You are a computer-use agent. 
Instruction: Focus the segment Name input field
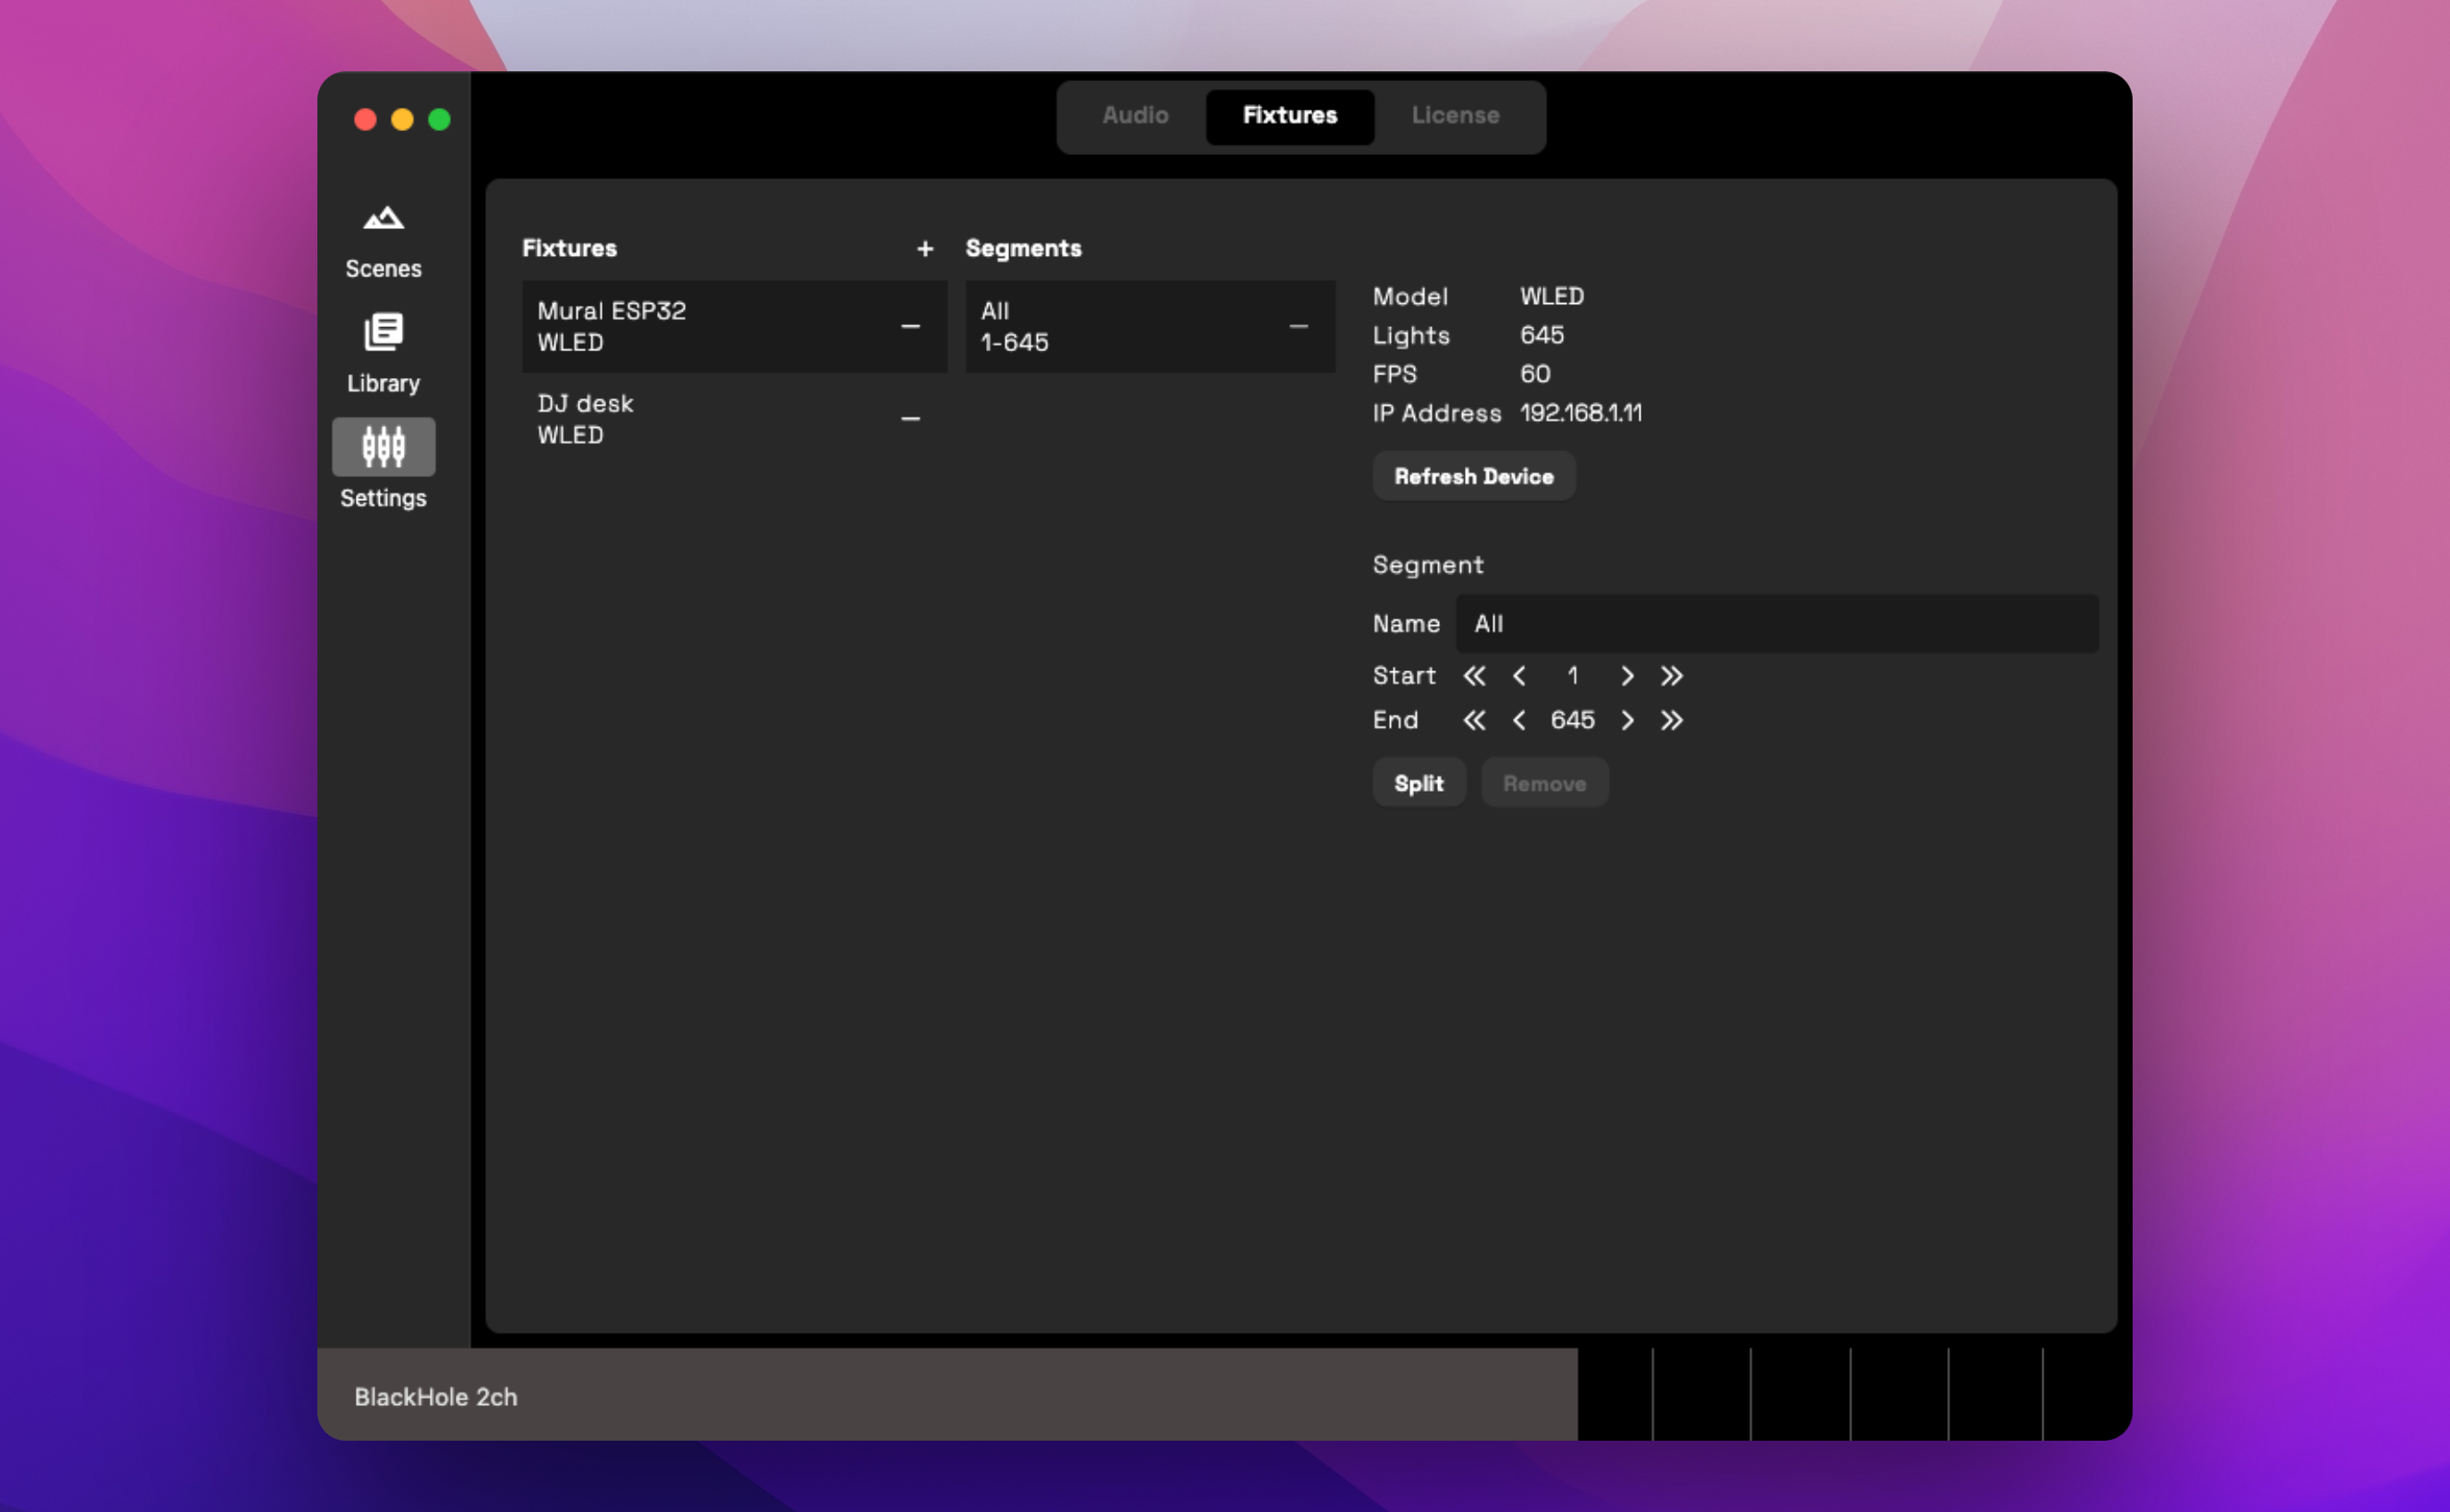click(1777, 624)
